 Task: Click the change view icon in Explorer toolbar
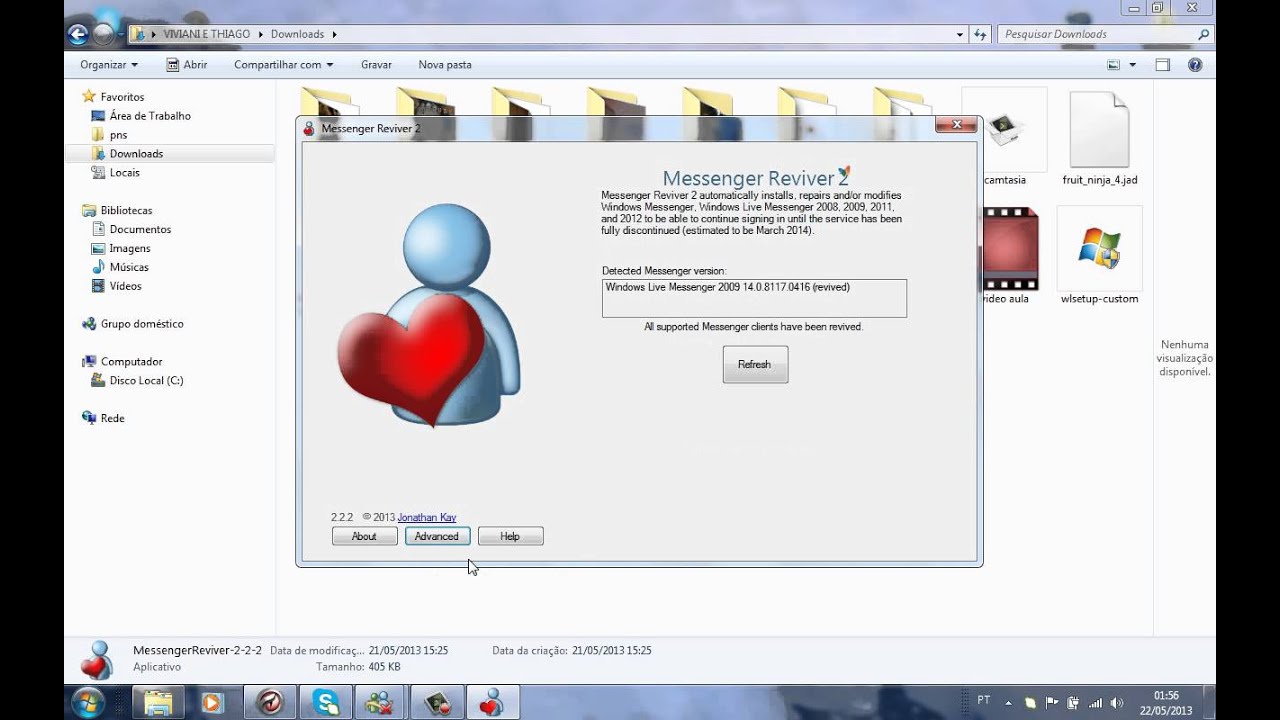click(1114, 65)
